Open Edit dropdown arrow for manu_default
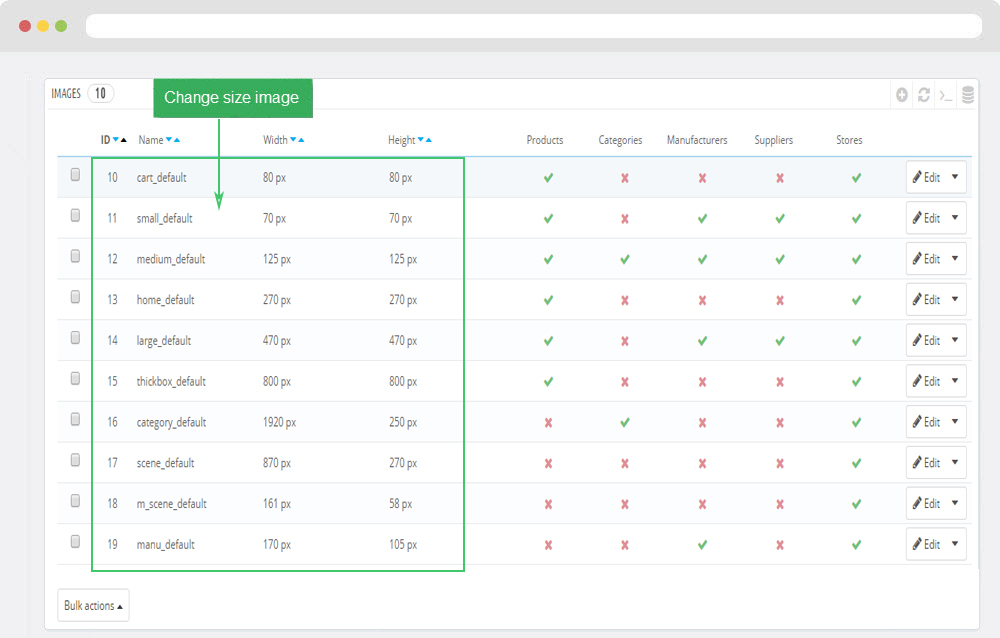The width and height of the screenshot is (1000, 638). point(955,544)
